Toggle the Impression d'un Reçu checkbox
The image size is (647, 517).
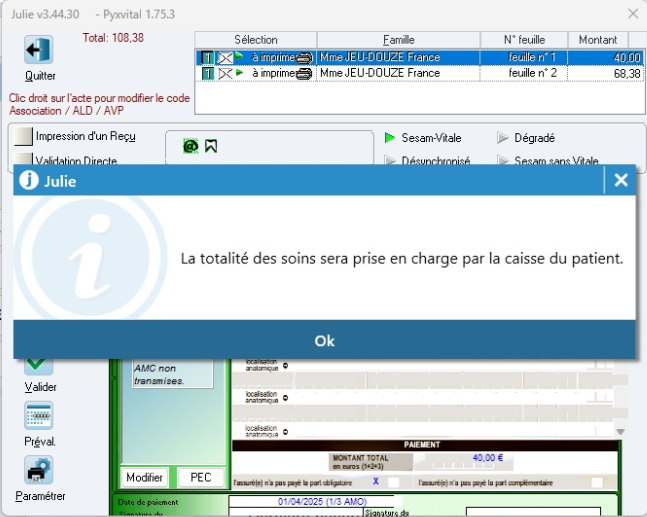pos(22,137)
